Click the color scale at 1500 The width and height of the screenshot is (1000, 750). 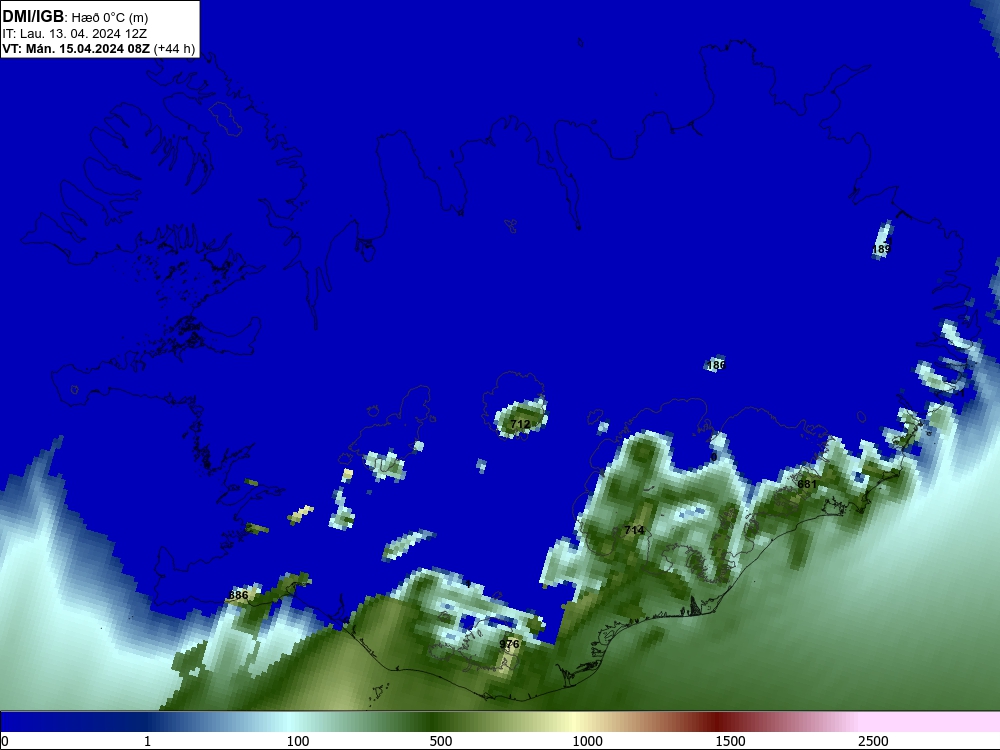pyautogui.click(x=730, y=741)
